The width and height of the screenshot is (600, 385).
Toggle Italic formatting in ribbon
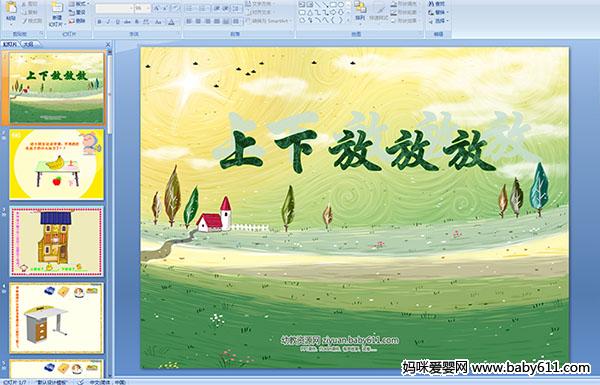(108, 22)
